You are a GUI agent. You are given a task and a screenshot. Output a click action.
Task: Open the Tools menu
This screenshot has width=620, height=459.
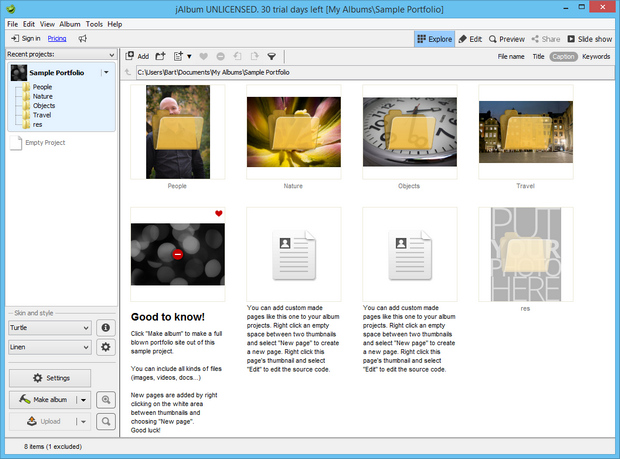pos(94,24)
